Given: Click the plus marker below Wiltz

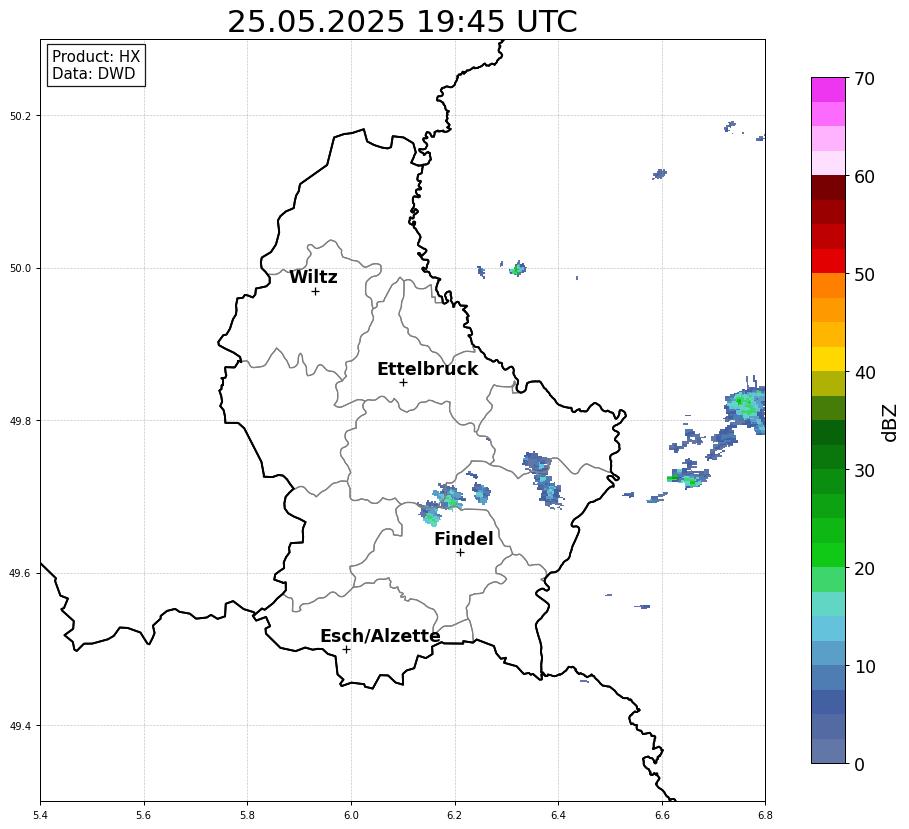Looking at the screenshot, I should click(x=315, y=291).
